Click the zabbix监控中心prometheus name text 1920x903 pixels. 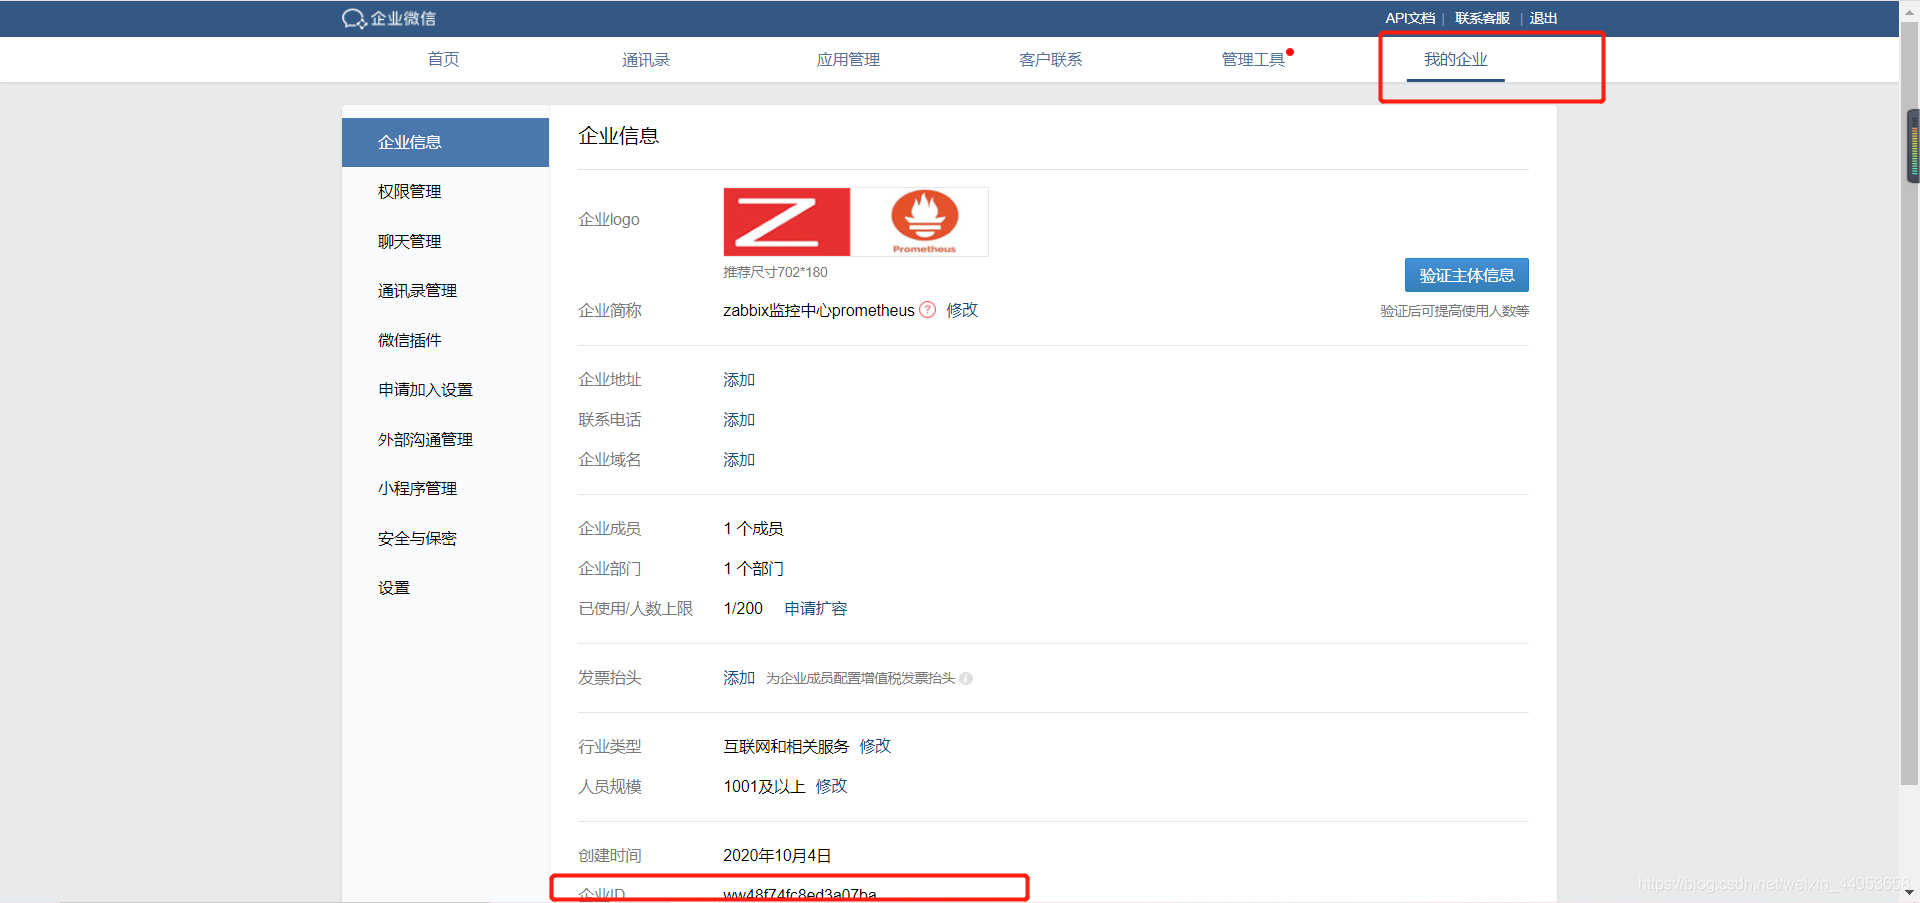[819, 310]
